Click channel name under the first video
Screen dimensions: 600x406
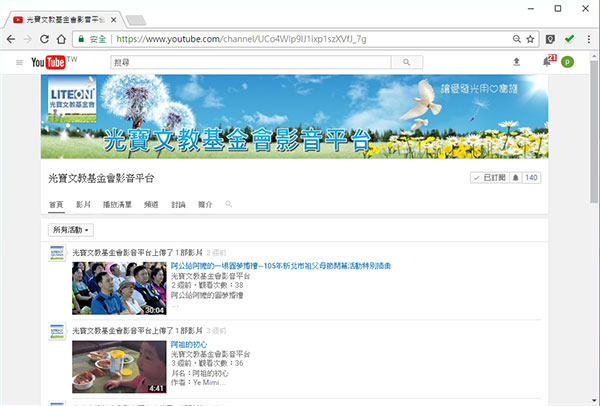click(x=210, y=276)
